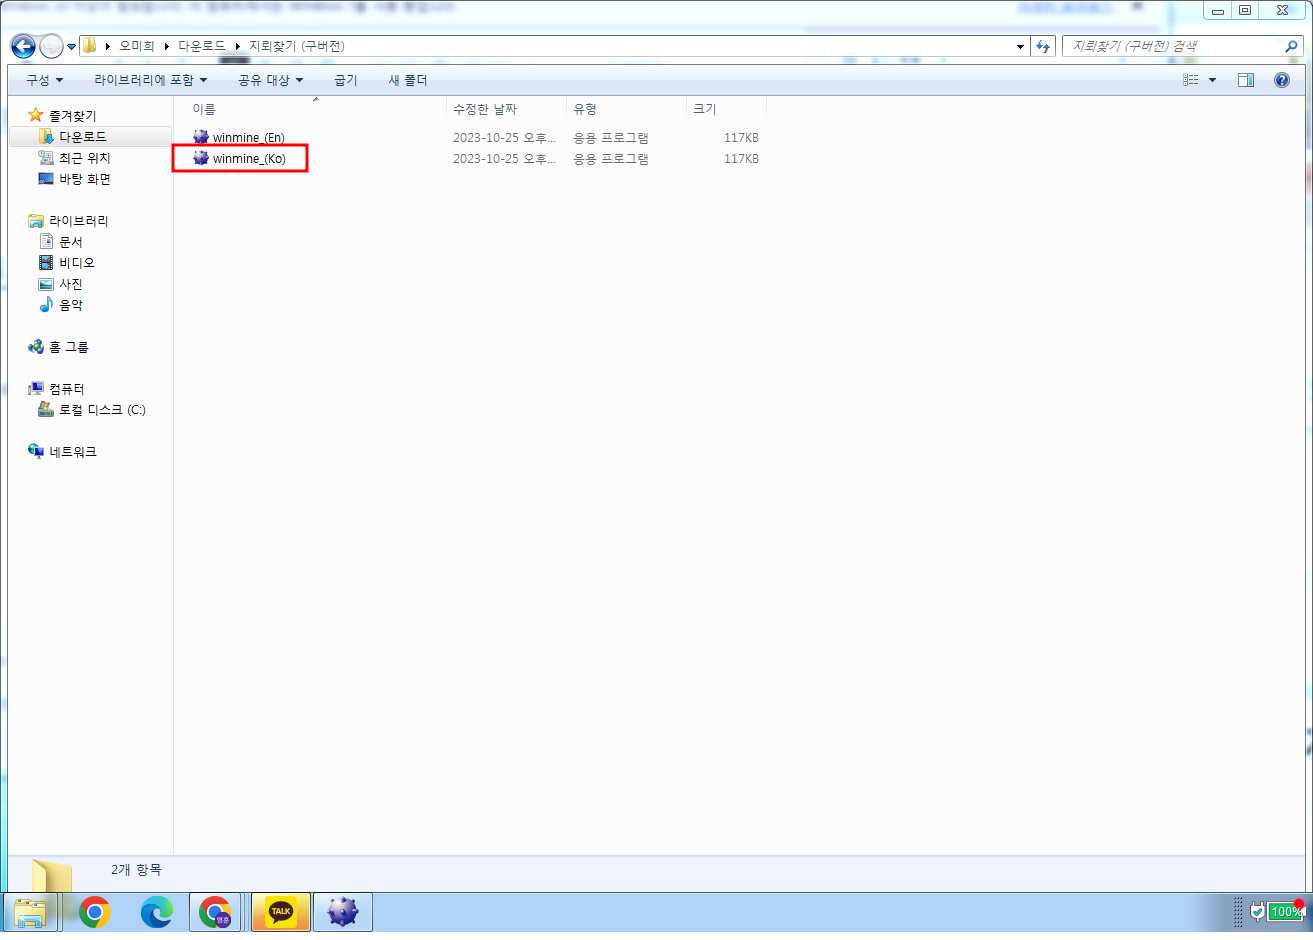
Task: Open the 구성 menu
Action: click(x=44, y=80)
